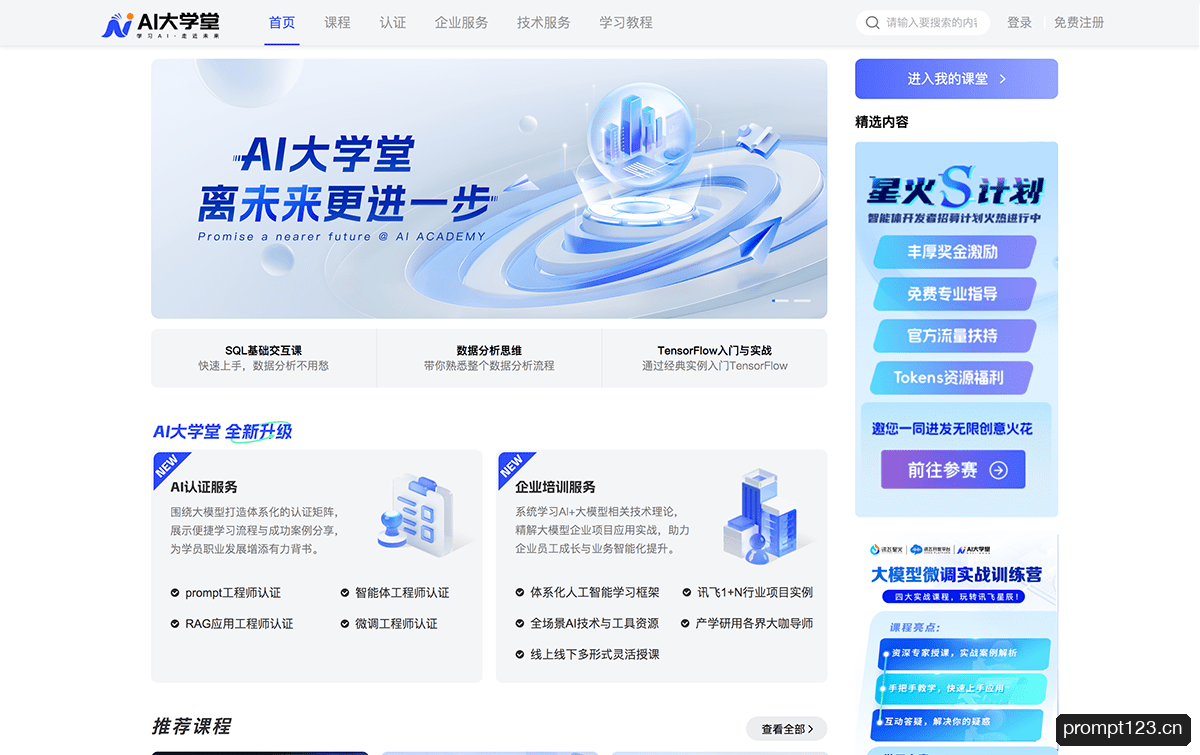
Task: Open the 课程 menu
Action: pyautogui.click(x=337, y=22)
